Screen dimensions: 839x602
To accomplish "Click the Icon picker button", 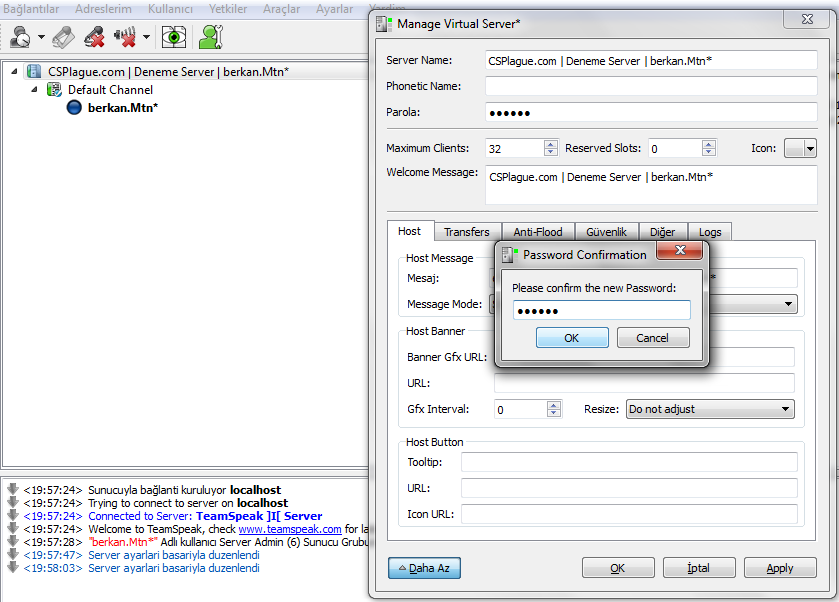I will coord(800,148).
